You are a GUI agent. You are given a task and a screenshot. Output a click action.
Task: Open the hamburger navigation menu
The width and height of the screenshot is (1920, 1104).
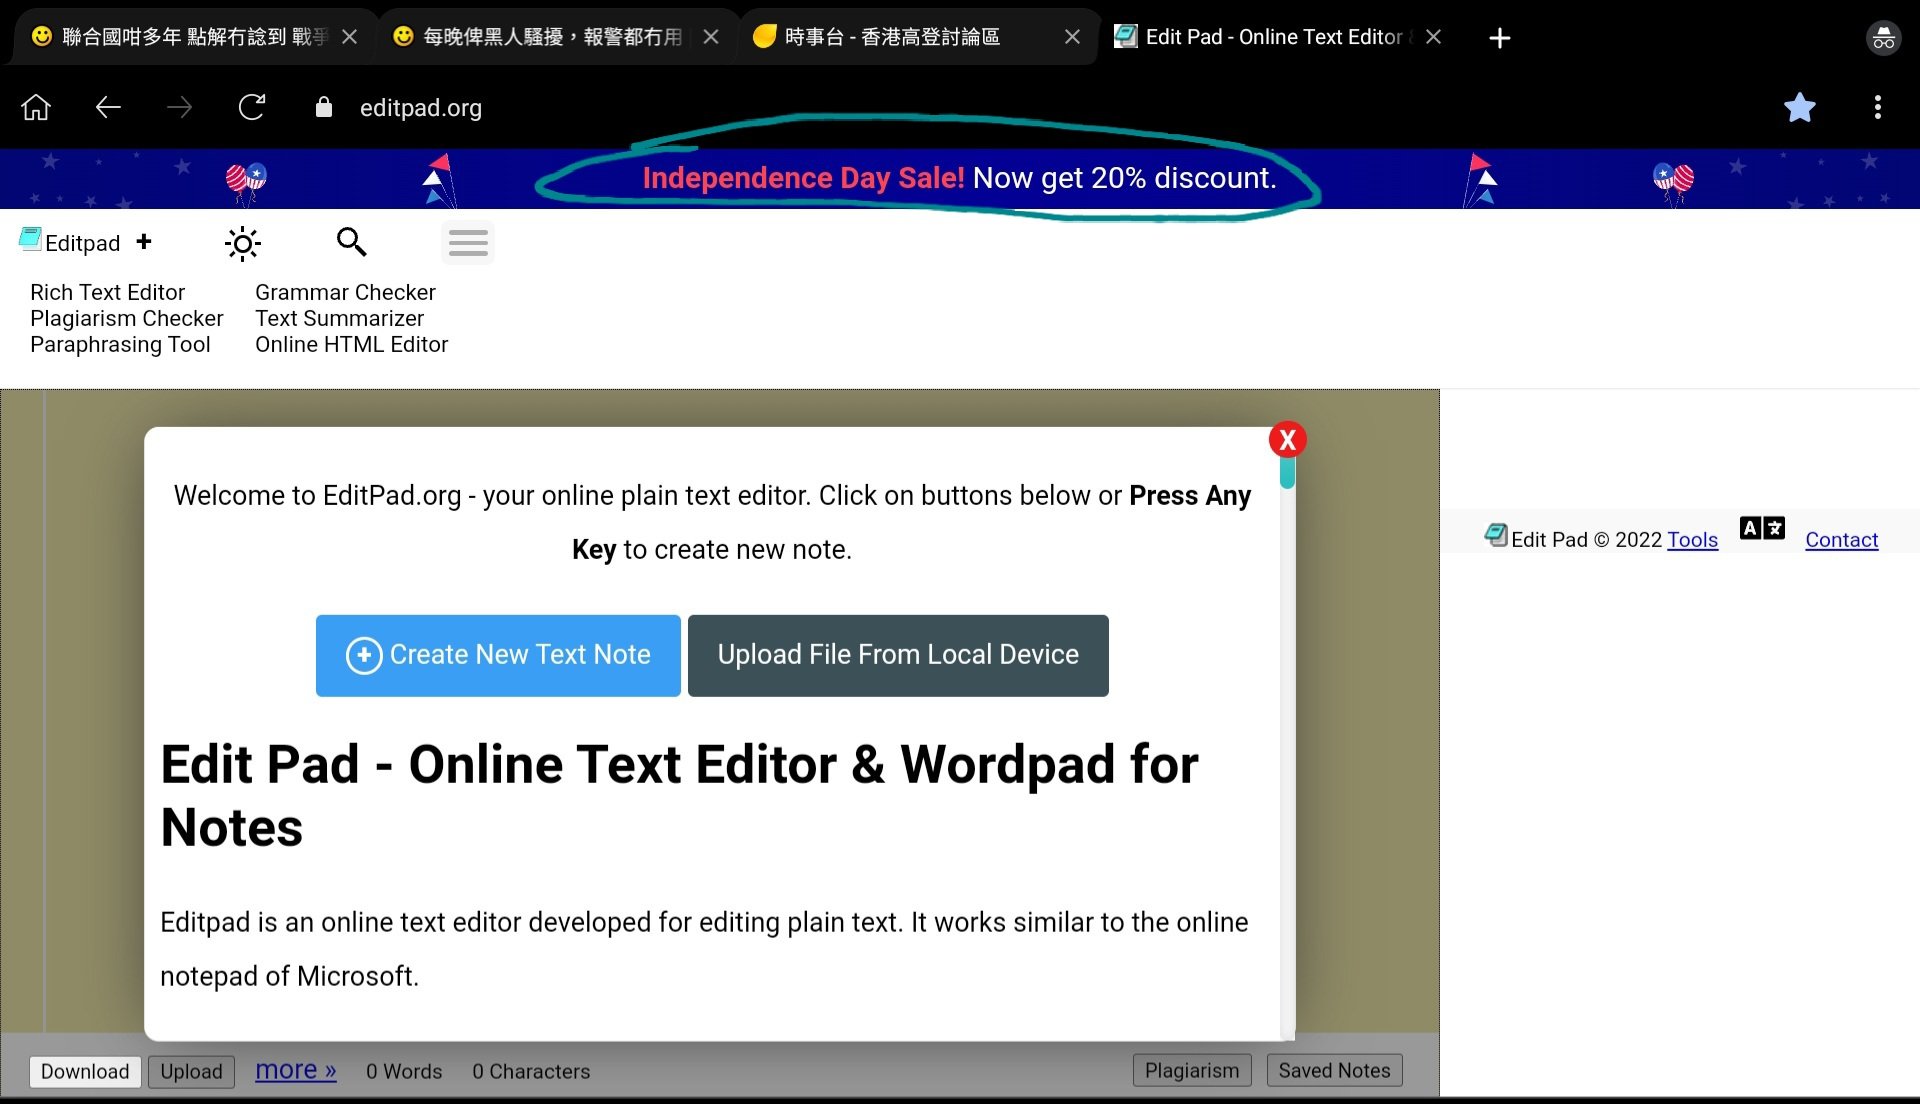click(x=467, y=242)
